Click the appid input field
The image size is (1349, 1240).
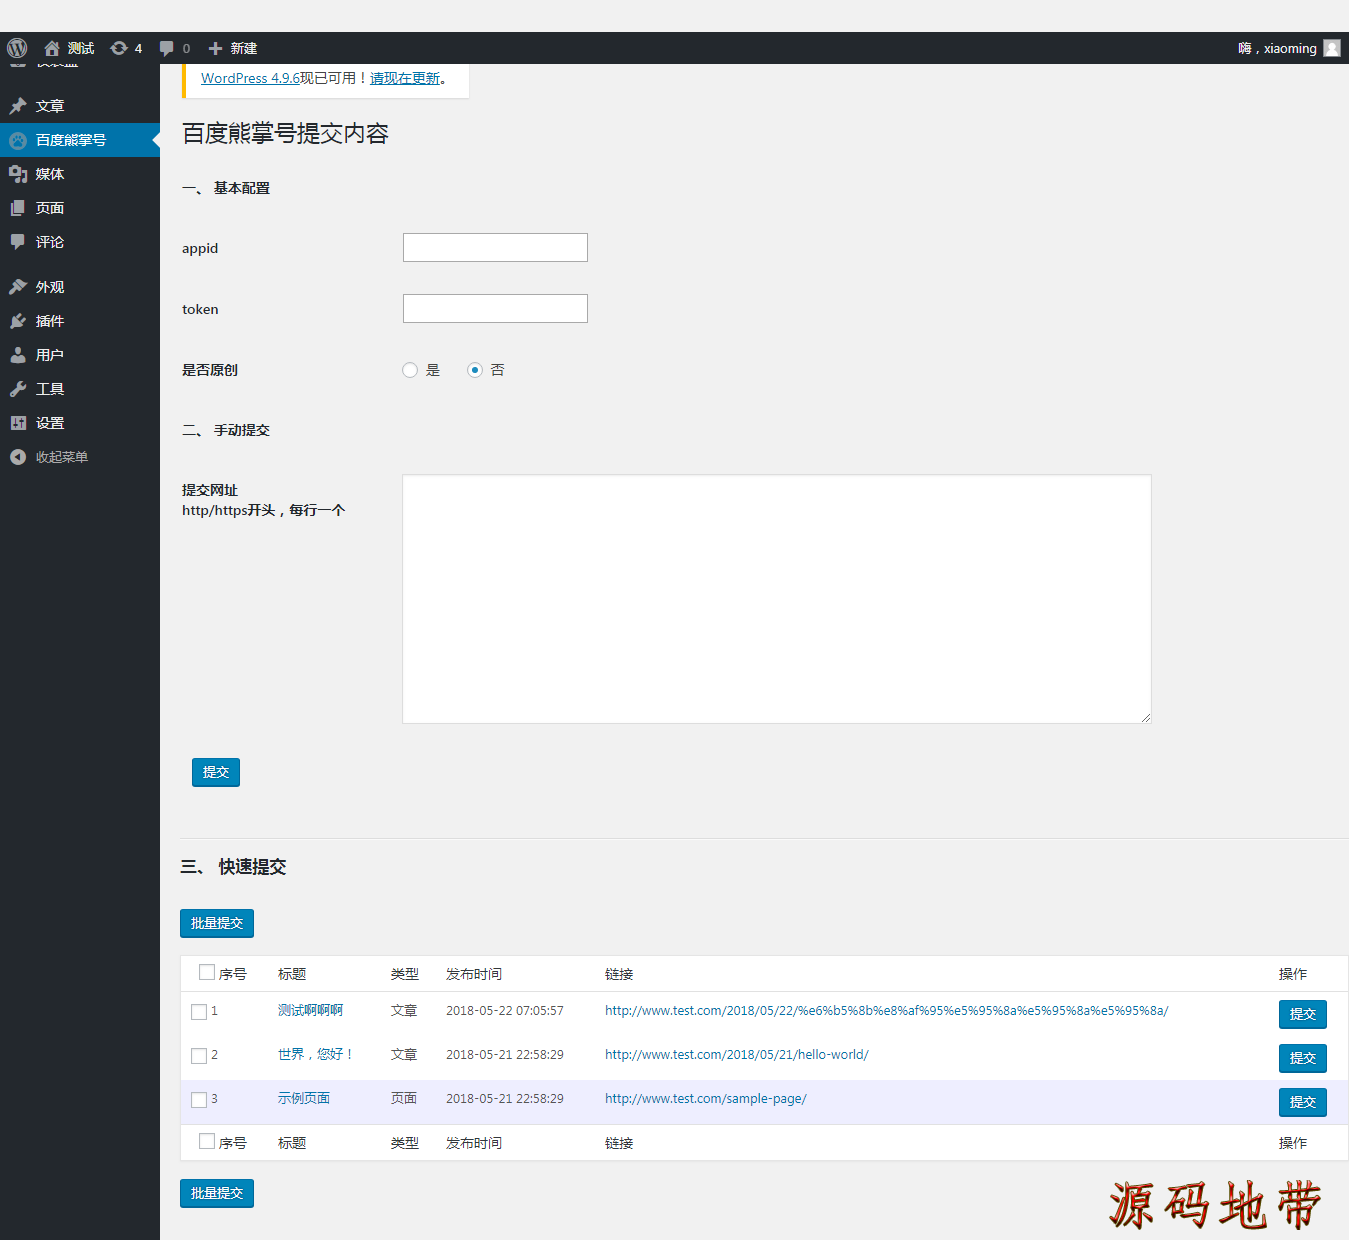pyautogui.click(x=495, y=248)
